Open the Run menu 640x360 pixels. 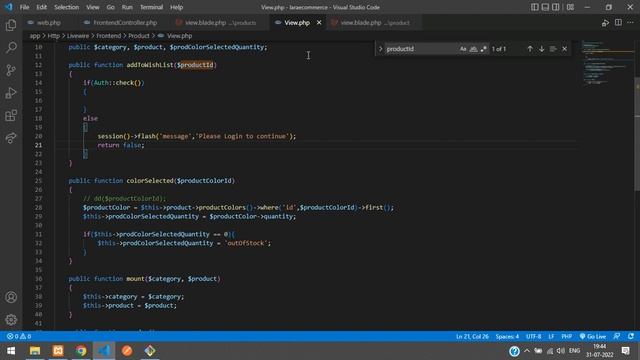[127, 7]
